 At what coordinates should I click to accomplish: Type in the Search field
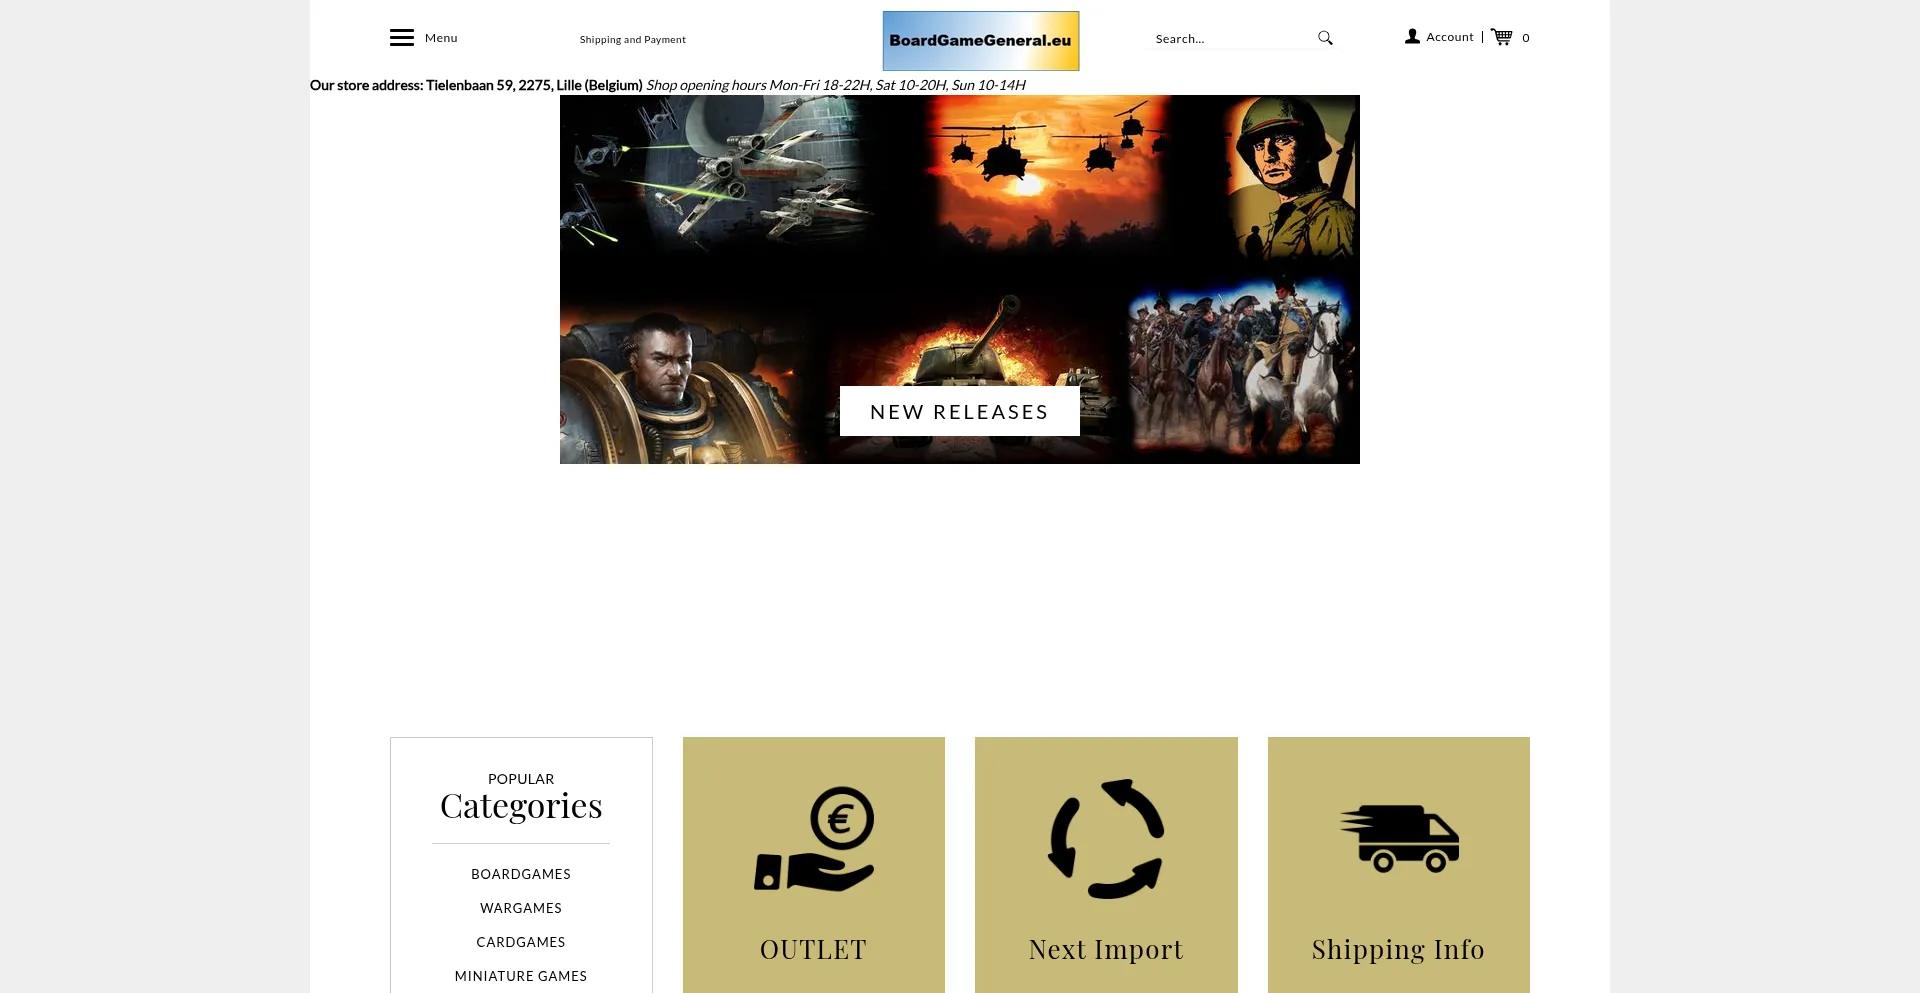pyautogui.click(x=1230, y=39)
